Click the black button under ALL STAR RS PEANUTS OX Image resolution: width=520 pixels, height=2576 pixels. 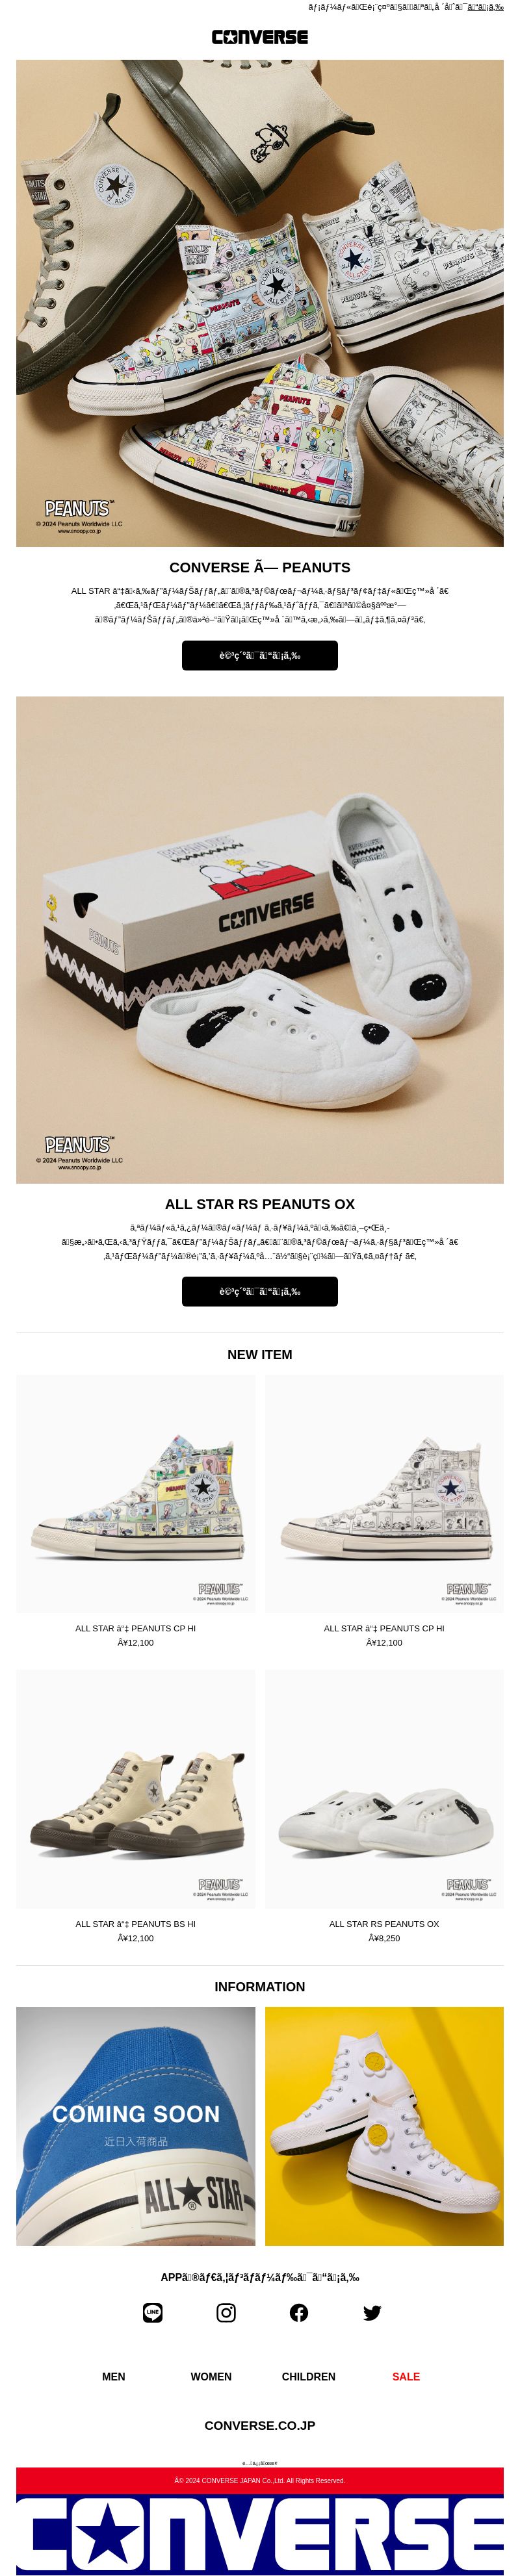click(x=260, y=1291)
